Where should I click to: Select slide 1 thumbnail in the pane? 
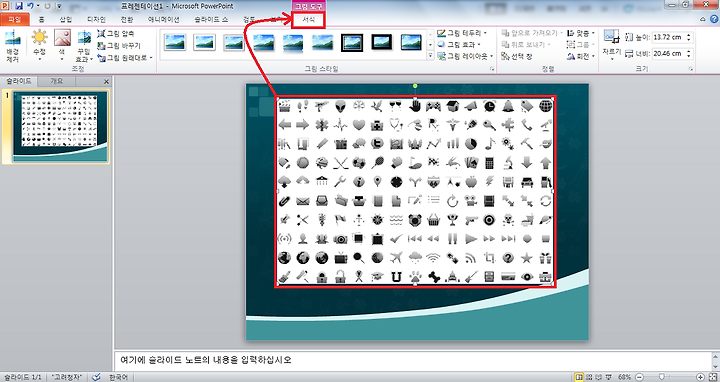pos(60,126)
